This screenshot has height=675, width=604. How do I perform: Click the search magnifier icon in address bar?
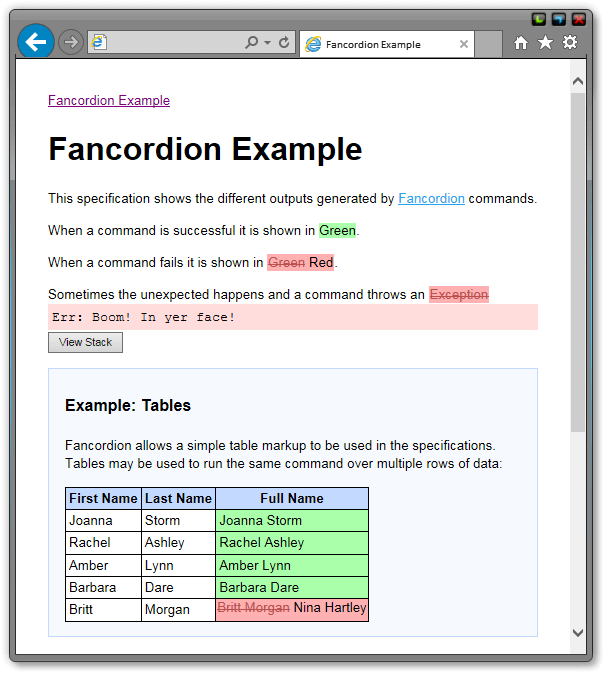[x=251, y=42]
